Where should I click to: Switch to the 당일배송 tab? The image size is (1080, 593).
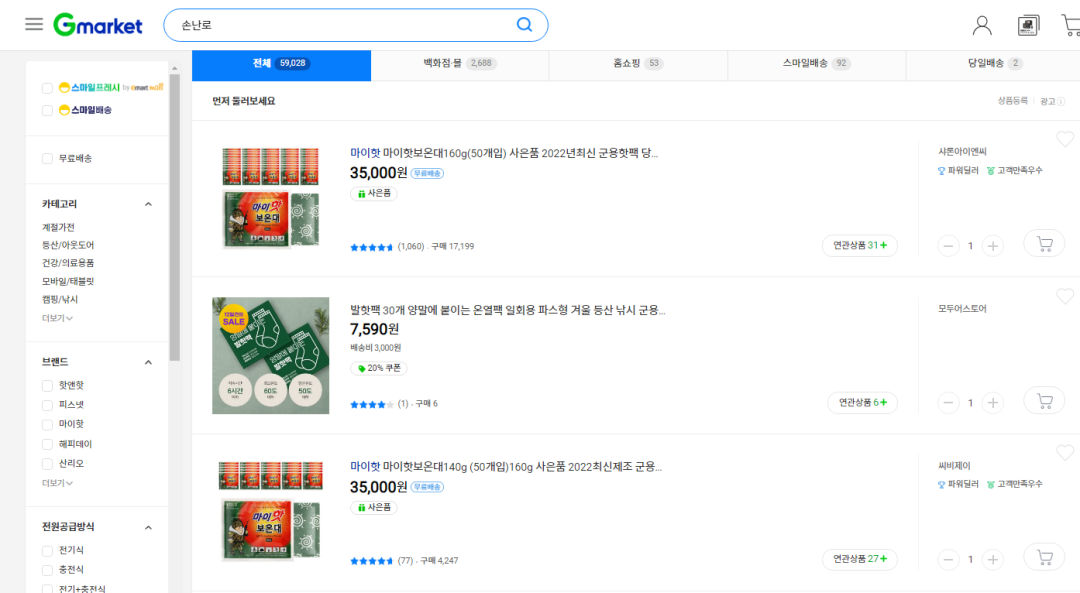pos(993,65)
